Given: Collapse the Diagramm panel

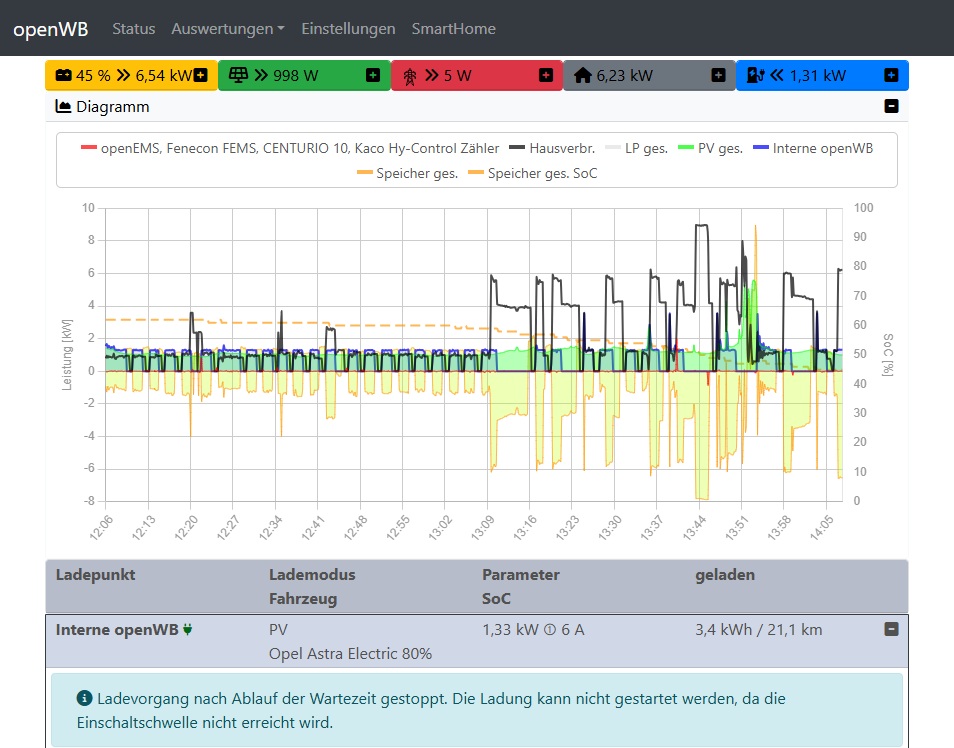Looking at the screenshot, I should point(891,106).
